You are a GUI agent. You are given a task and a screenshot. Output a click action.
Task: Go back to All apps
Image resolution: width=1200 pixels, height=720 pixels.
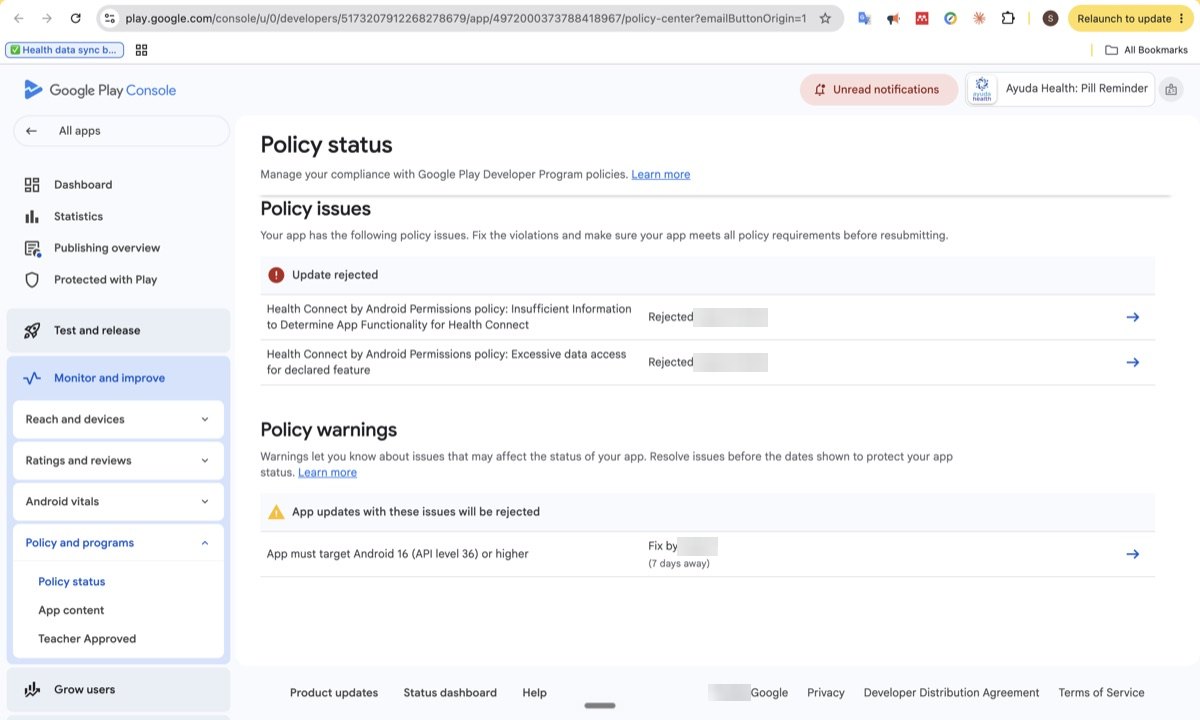pos(121,131)
